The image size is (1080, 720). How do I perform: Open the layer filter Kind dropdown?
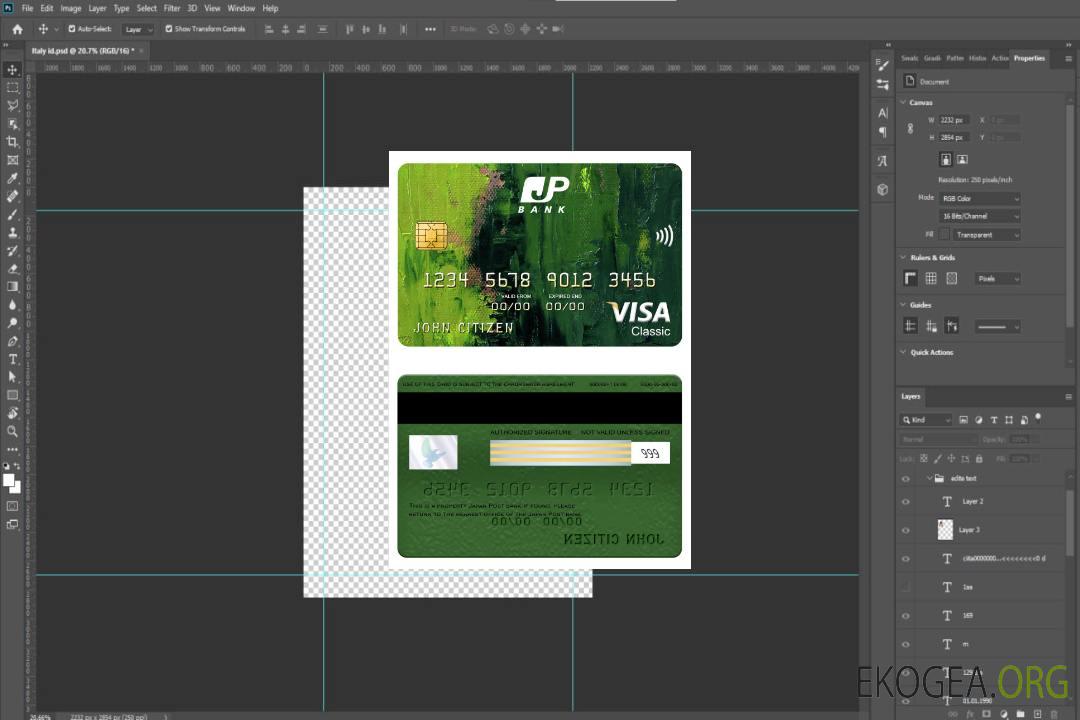(x=926, y=420)
